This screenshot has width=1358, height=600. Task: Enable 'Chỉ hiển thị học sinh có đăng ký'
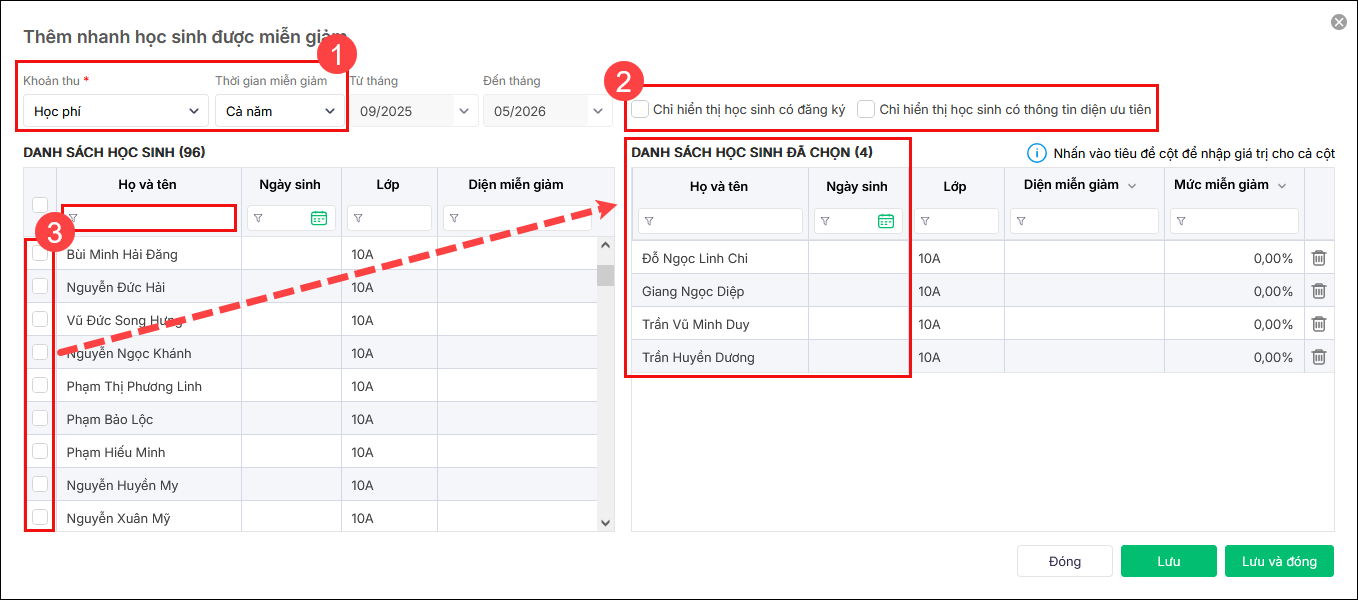(640, 109)
